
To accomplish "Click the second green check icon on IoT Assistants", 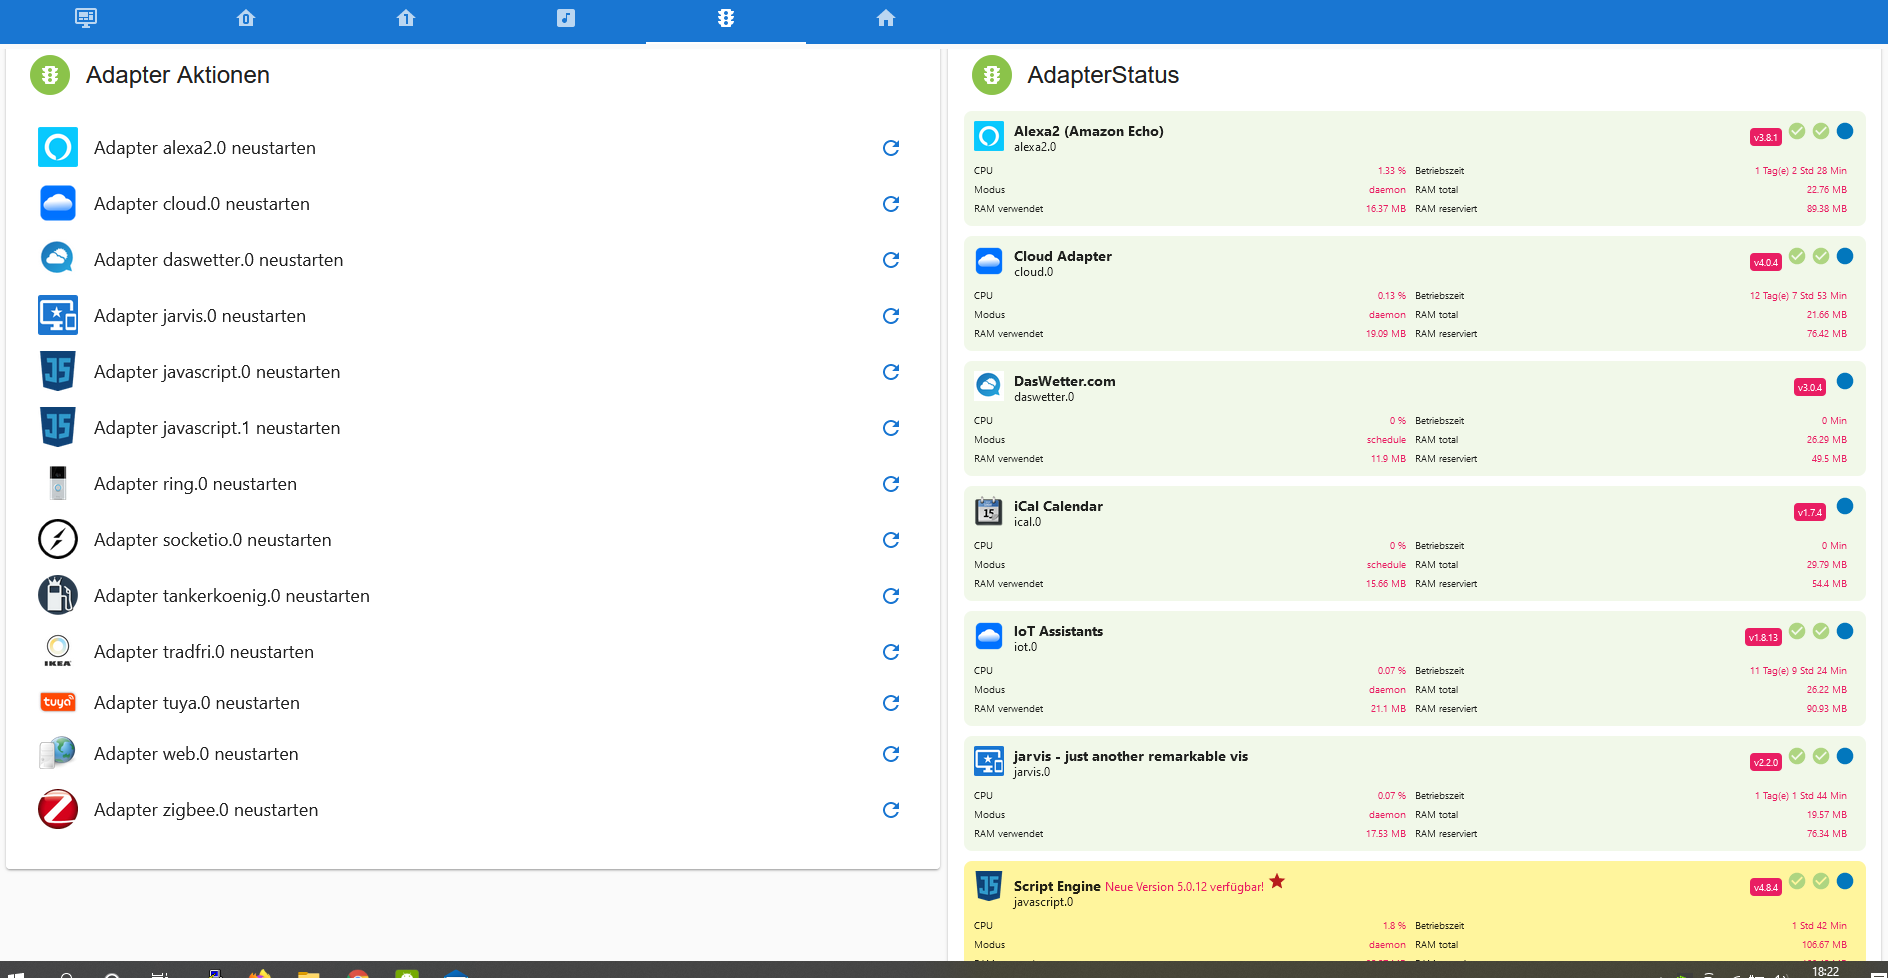I will (x=1821, y=631).
